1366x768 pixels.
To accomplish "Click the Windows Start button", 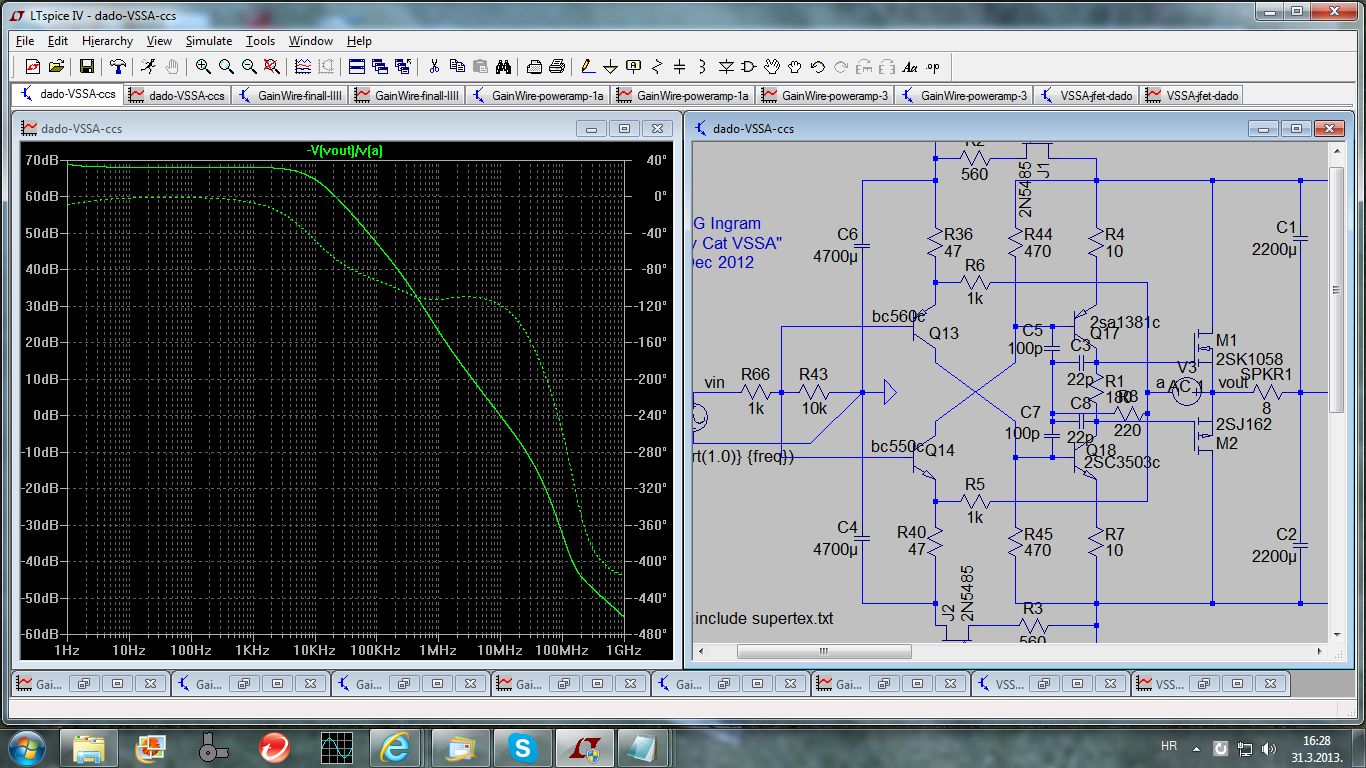I will 25,747.
